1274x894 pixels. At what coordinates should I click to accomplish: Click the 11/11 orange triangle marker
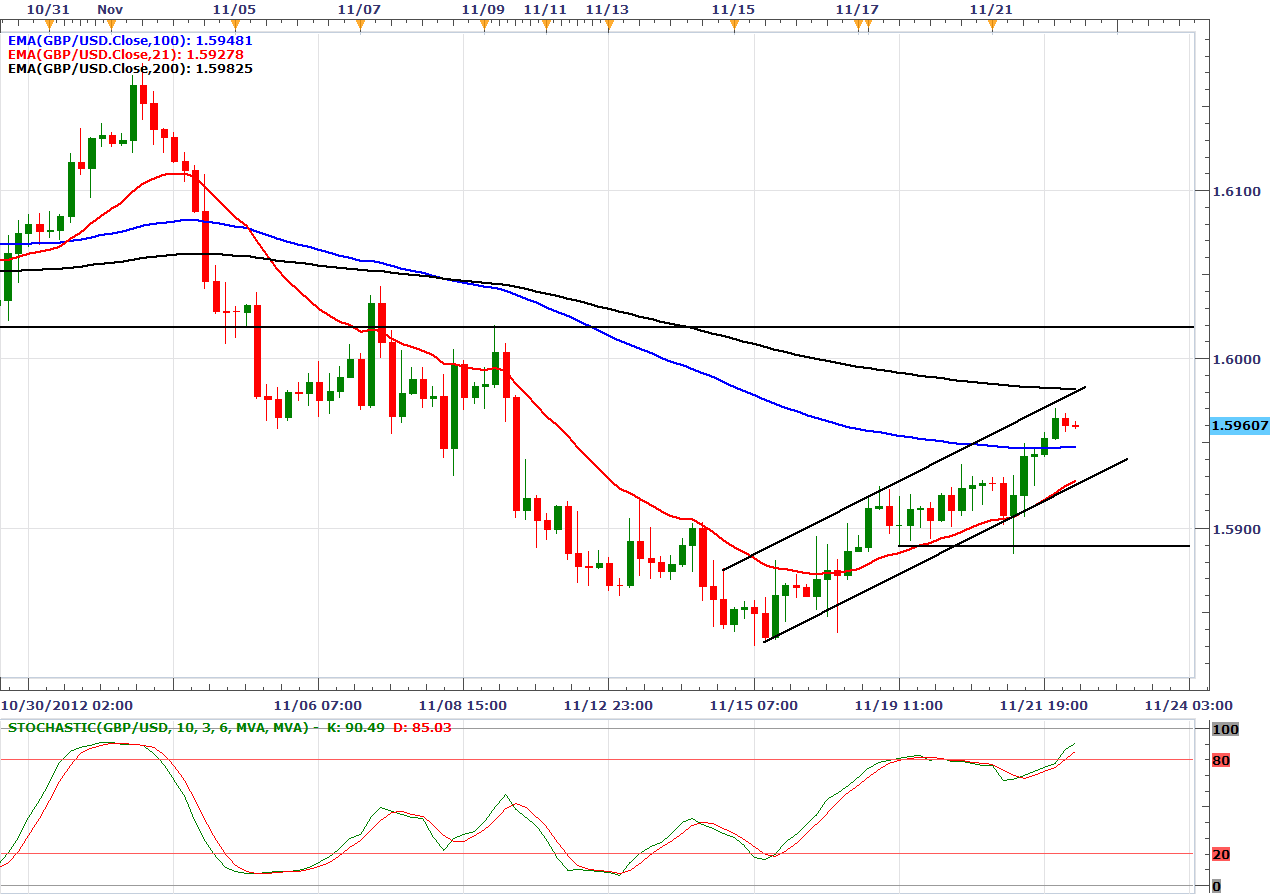[x=546, y=27]
